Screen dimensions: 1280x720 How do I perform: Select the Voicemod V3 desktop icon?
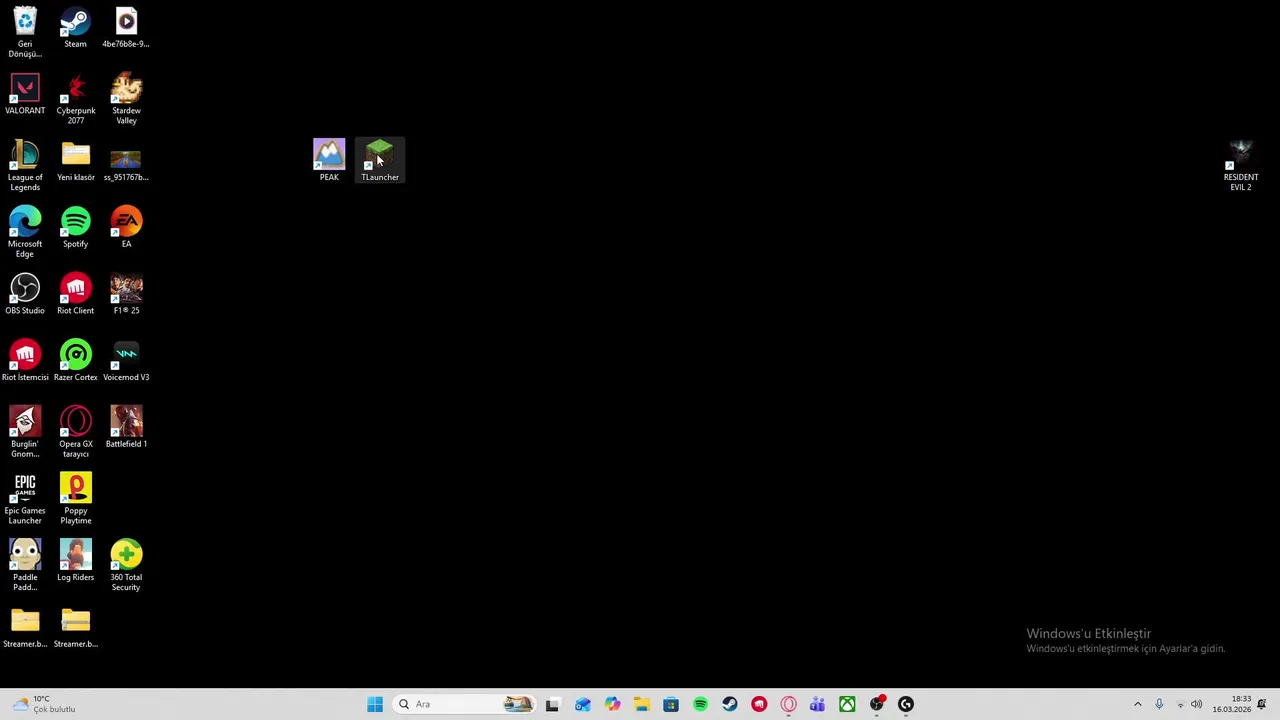[x=126, y=361]
